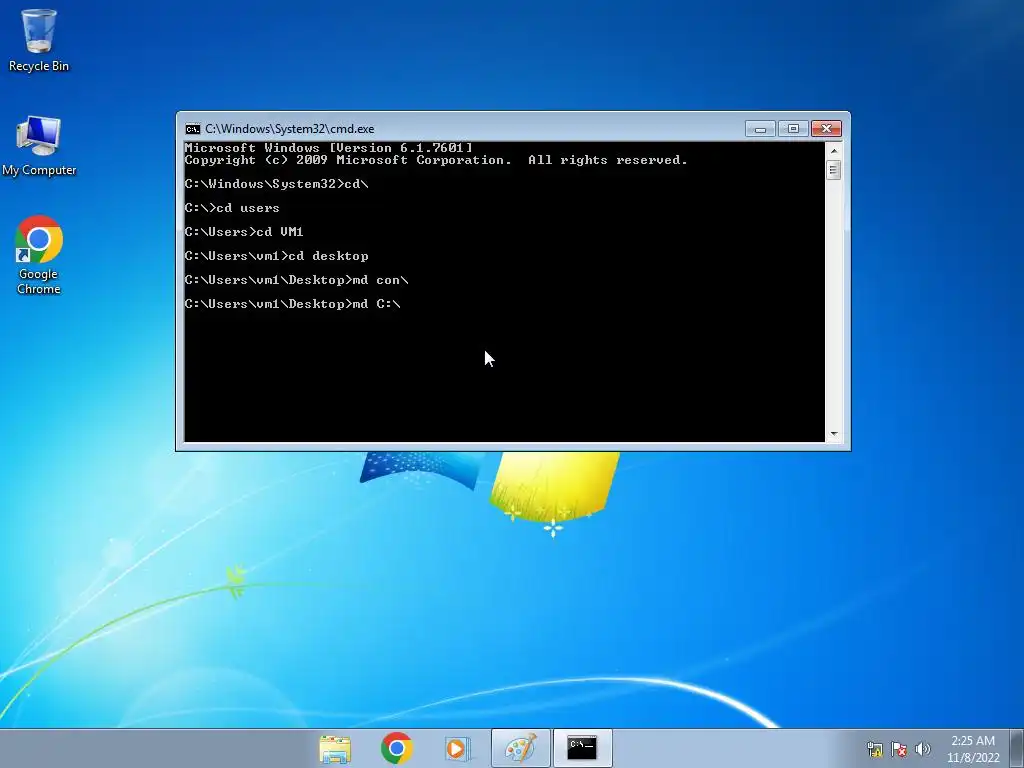Click the cmd scrollbar up arrow
The height and width of the screenshot is (768, 1024).
click(833, 151)
